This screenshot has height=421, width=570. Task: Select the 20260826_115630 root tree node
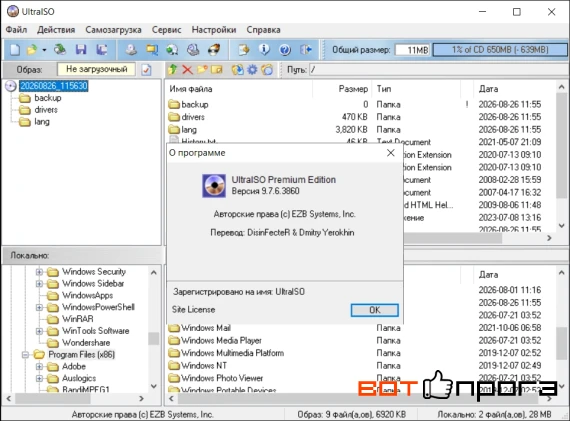54,86
